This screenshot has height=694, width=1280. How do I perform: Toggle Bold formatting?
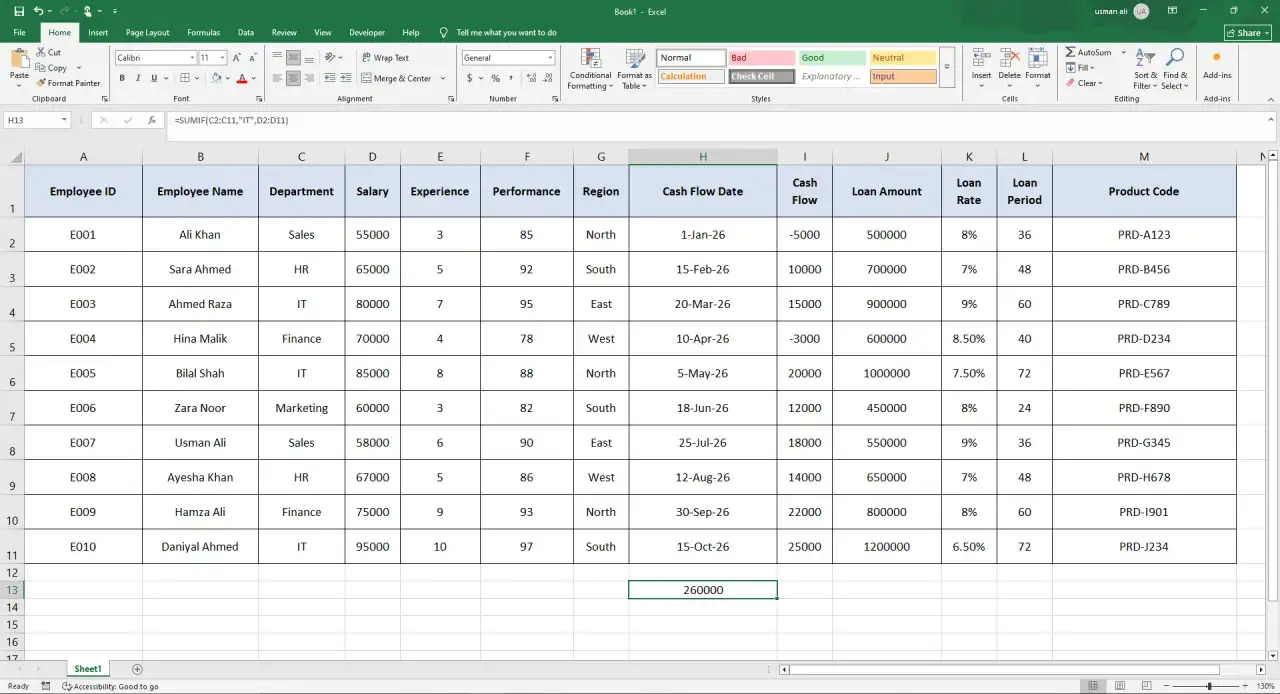122,78
